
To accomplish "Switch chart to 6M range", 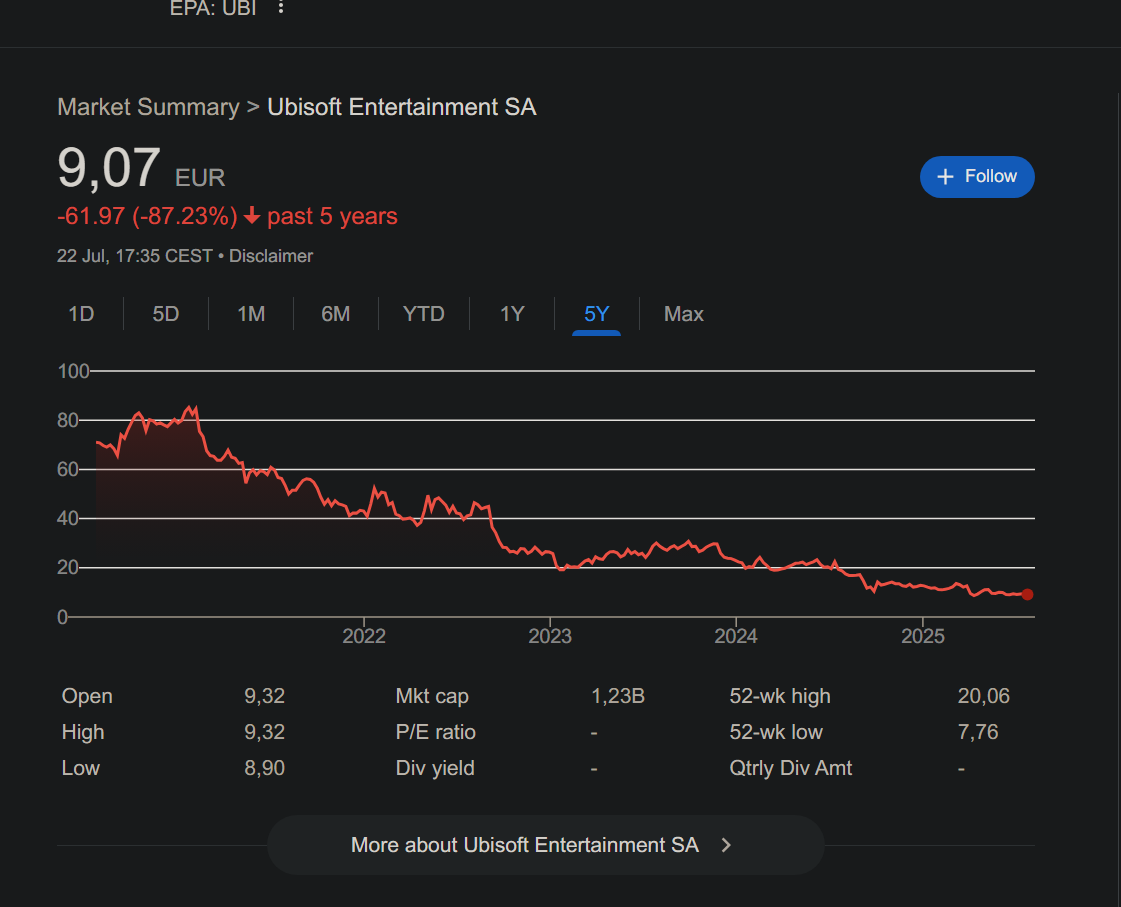I will point(336,314).
